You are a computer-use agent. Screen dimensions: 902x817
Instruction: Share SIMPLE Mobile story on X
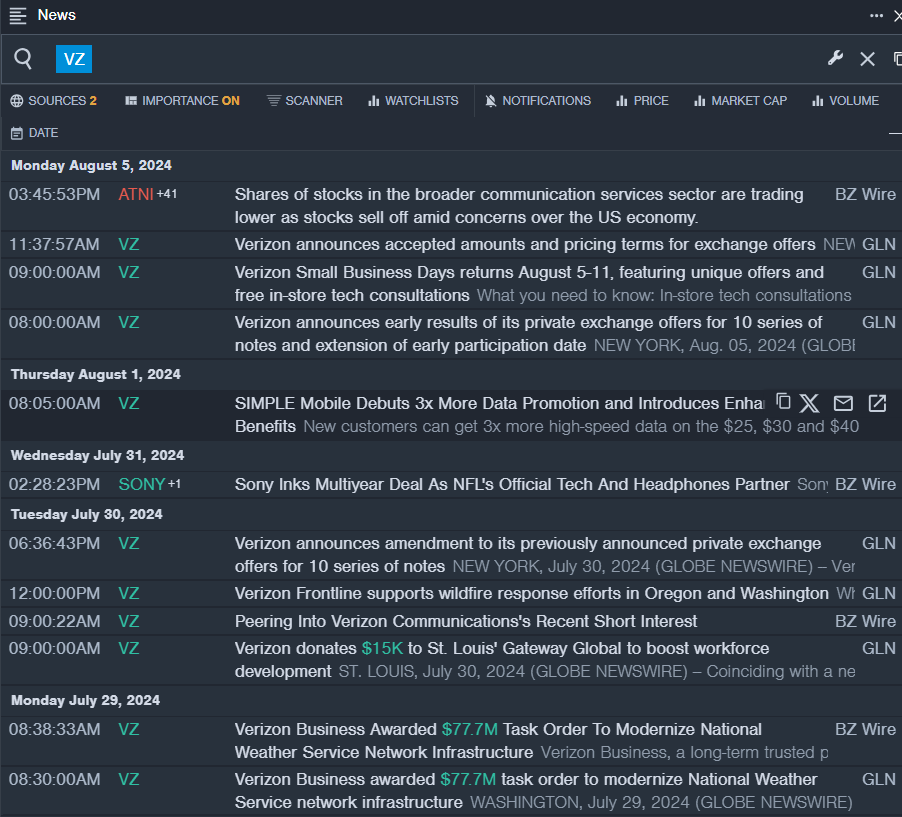click(x=809, y=403)
